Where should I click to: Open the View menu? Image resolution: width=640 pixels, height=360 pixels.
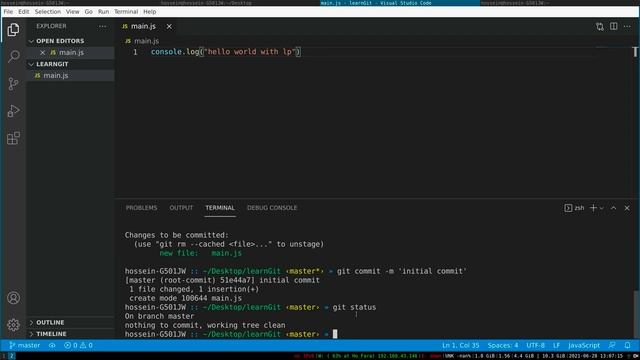point(73,12)
